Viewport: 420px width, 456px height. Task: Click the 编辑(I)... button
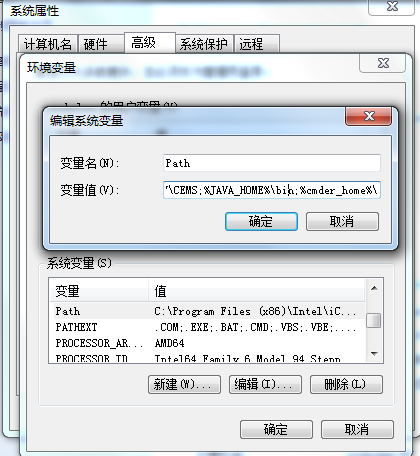pos(265,384)
